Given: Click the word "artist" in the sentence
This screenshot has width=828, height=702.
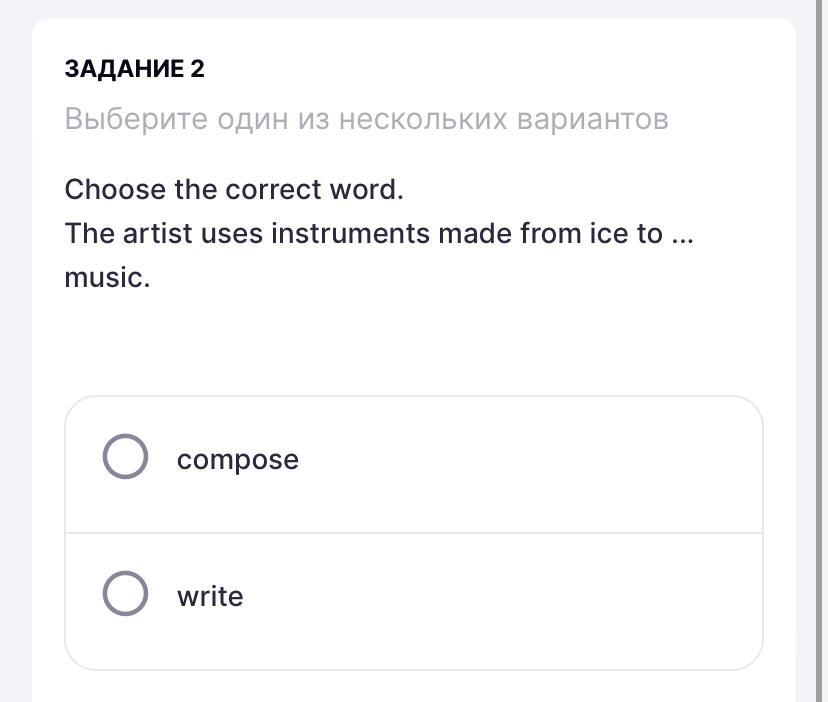Looking at the screenshot, I should click(x=157, y=234).
